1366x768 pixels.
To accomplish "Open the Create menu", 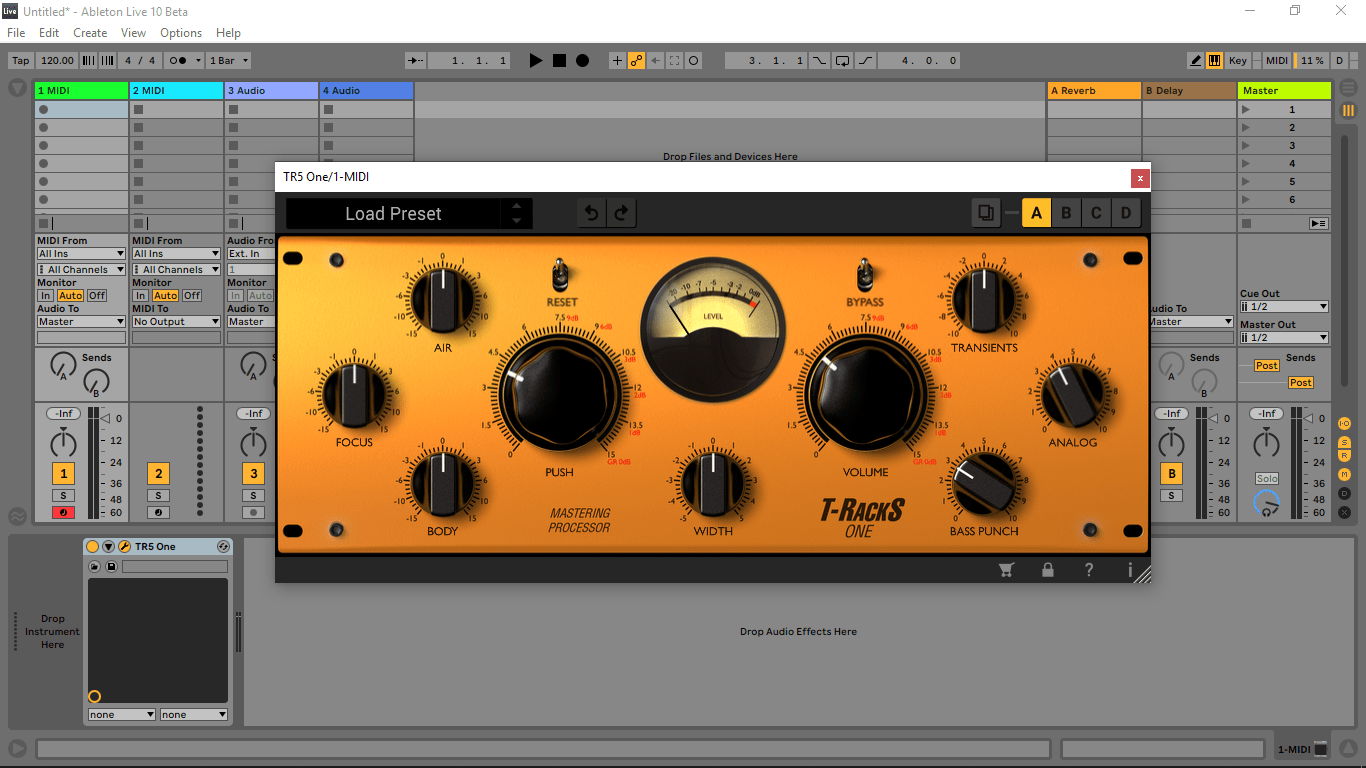I will tap(90, 33).
